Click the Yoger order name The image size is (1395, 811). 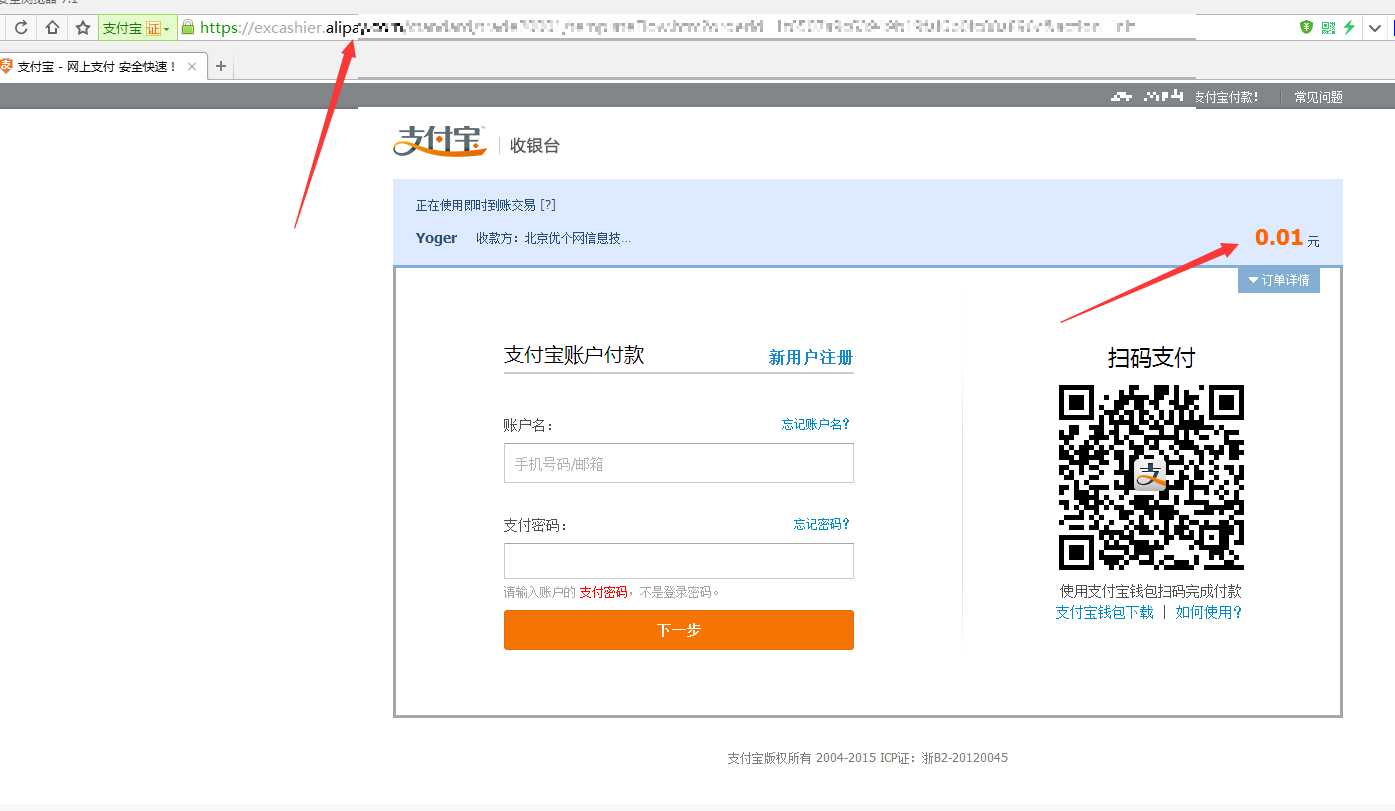[436, 238]
